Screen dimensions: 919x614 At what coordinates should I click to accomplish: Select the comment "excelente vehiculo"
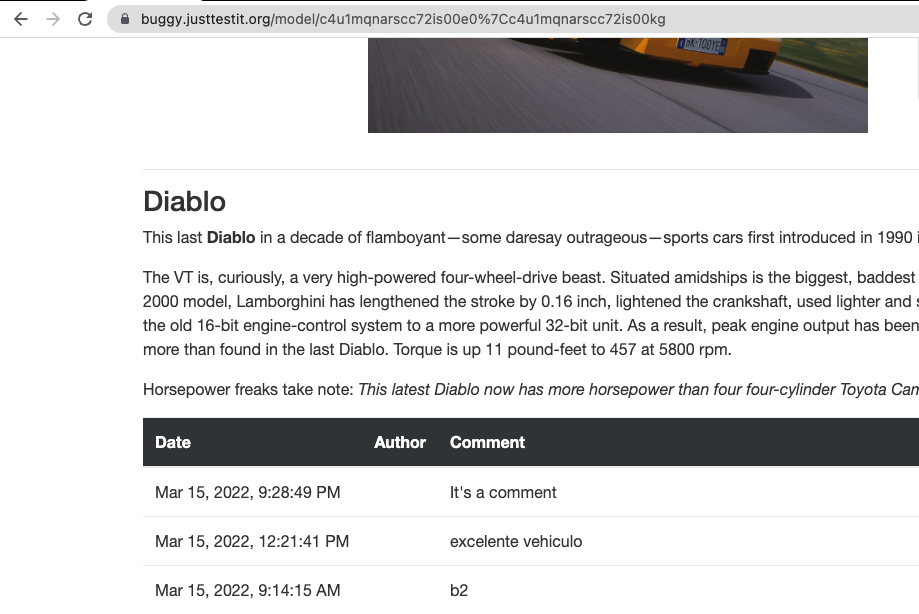pos(516,541)
